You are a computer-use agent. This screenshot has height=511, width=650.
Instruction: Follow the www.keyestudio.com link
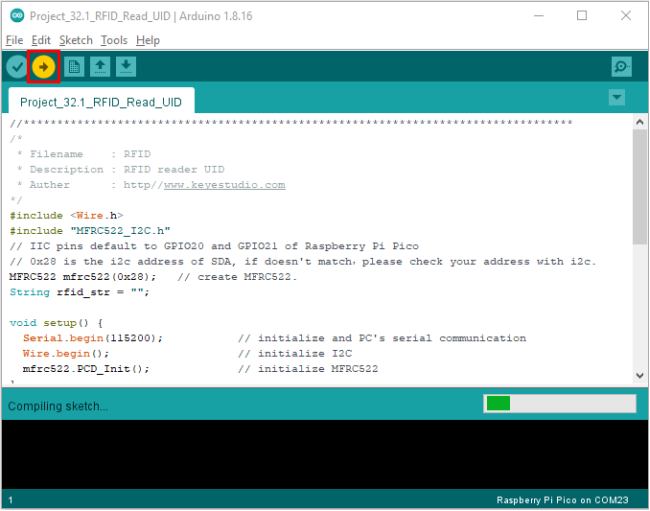(225, 185)
